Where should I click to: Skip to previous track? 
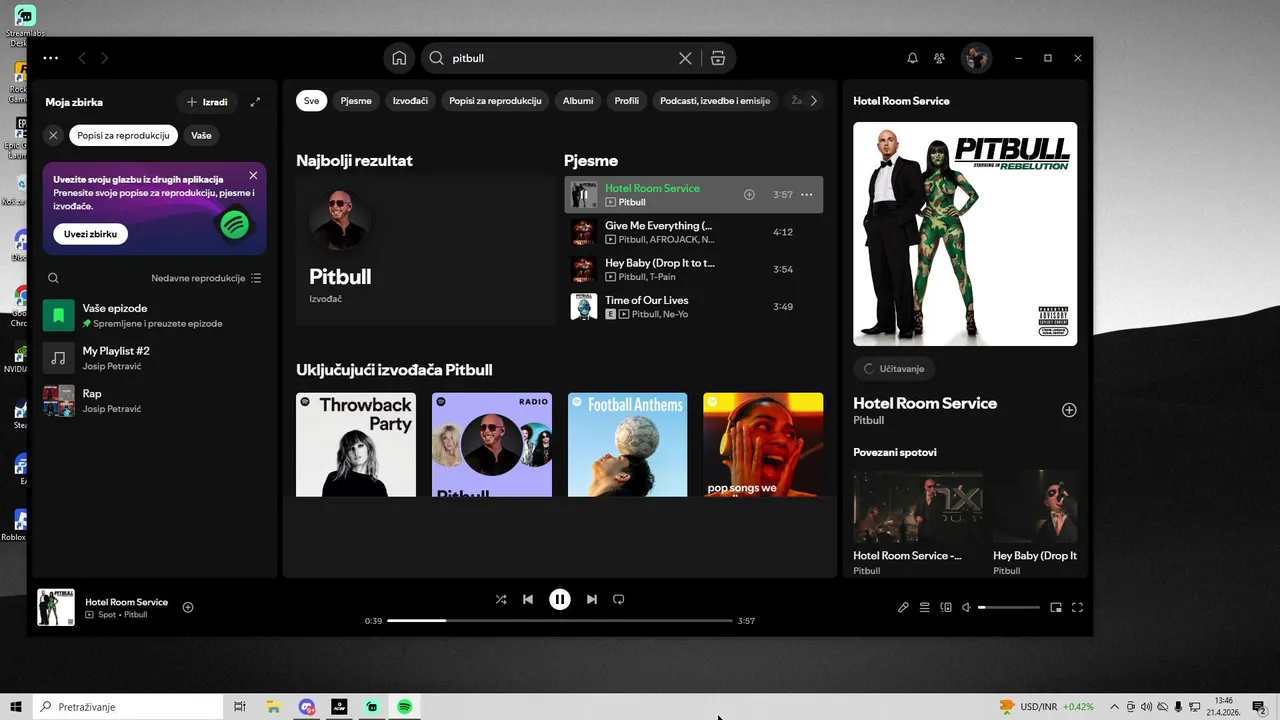(x=528, y=599)
